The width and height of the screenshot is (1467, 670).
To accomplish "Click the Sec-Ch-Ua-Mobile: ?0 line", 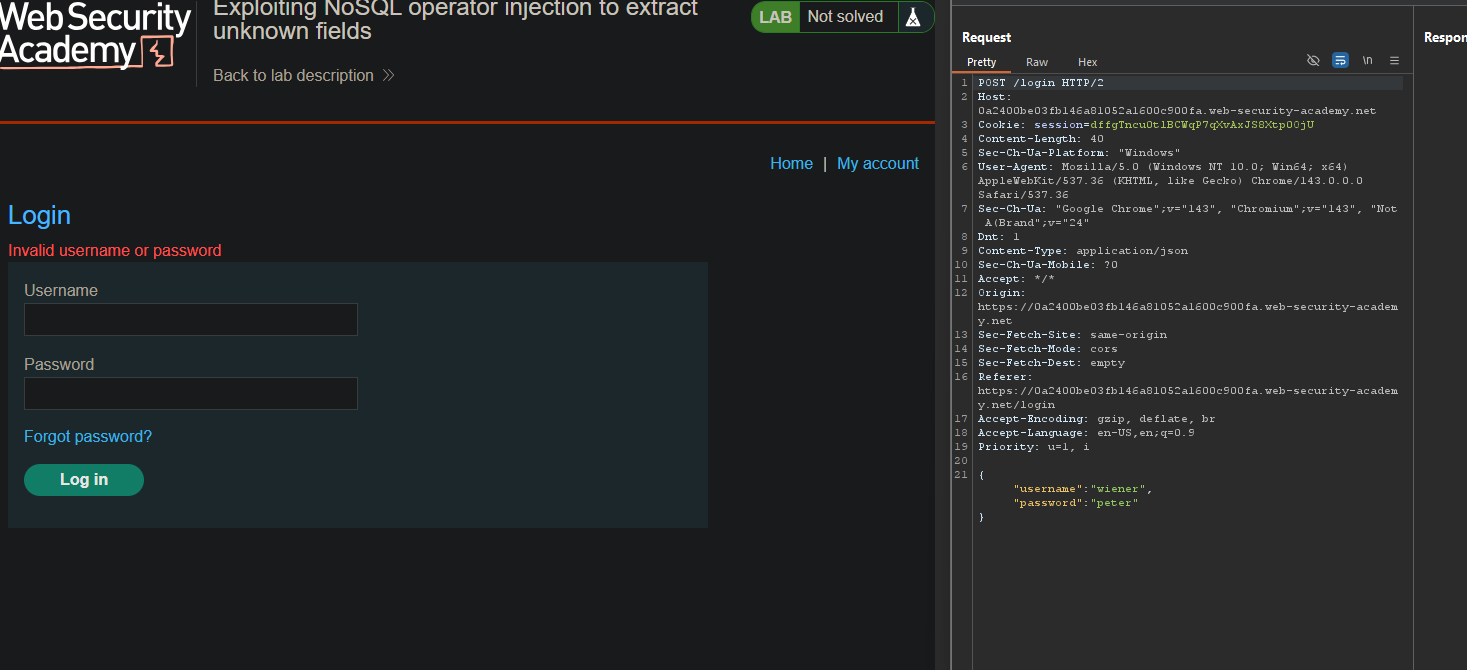I will 1048,265.
